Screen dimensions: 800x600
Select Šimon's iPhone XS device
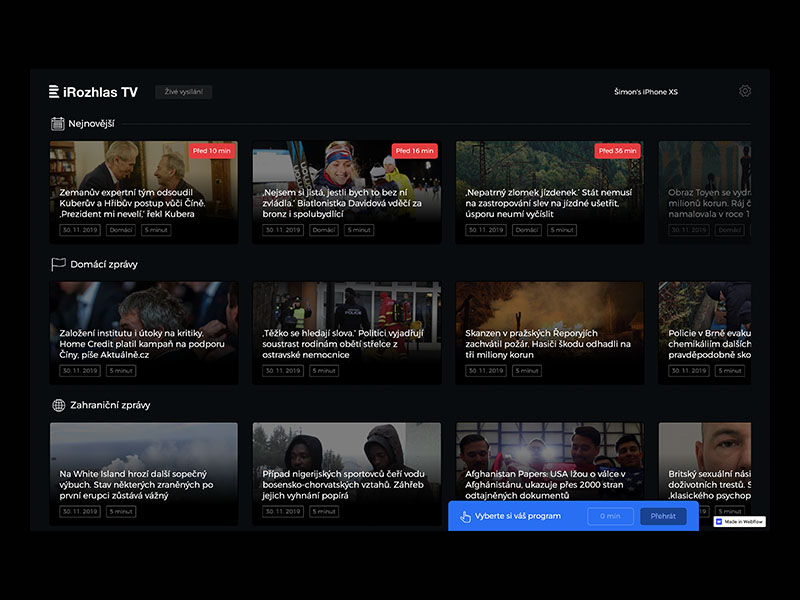coord(645,92)
